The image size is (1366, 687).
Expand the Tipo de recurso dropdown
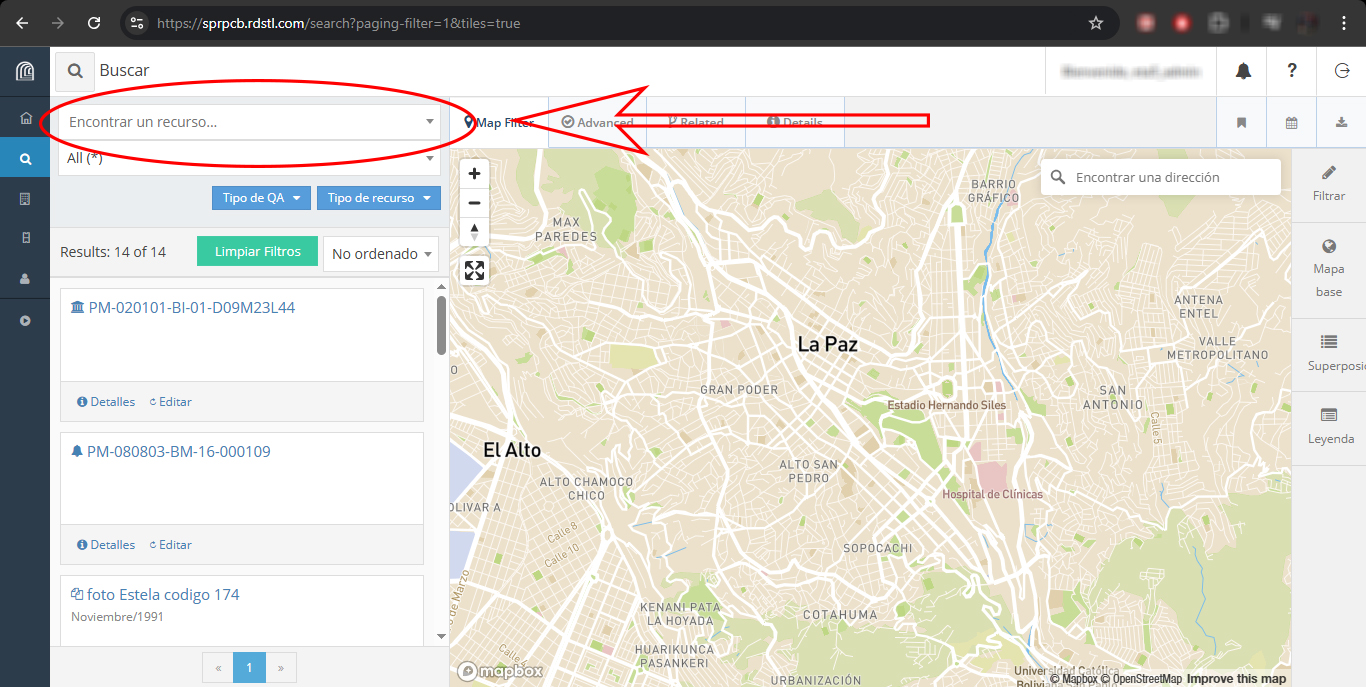378,198
